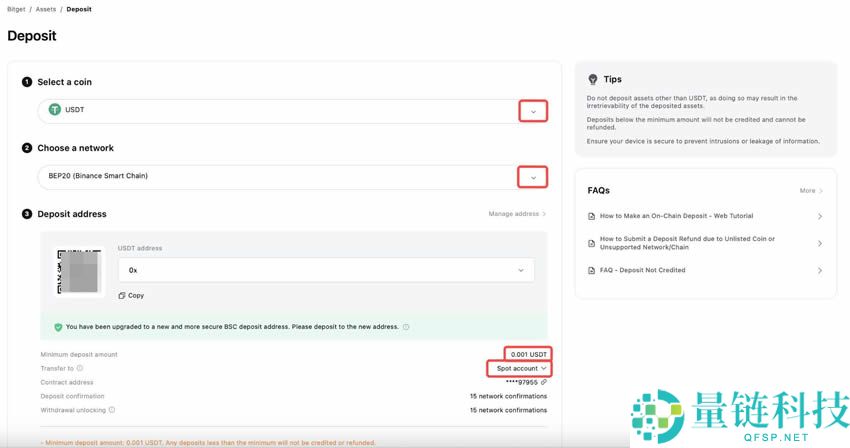Open the BEP20 network dropdown chevron

[533, 177]
